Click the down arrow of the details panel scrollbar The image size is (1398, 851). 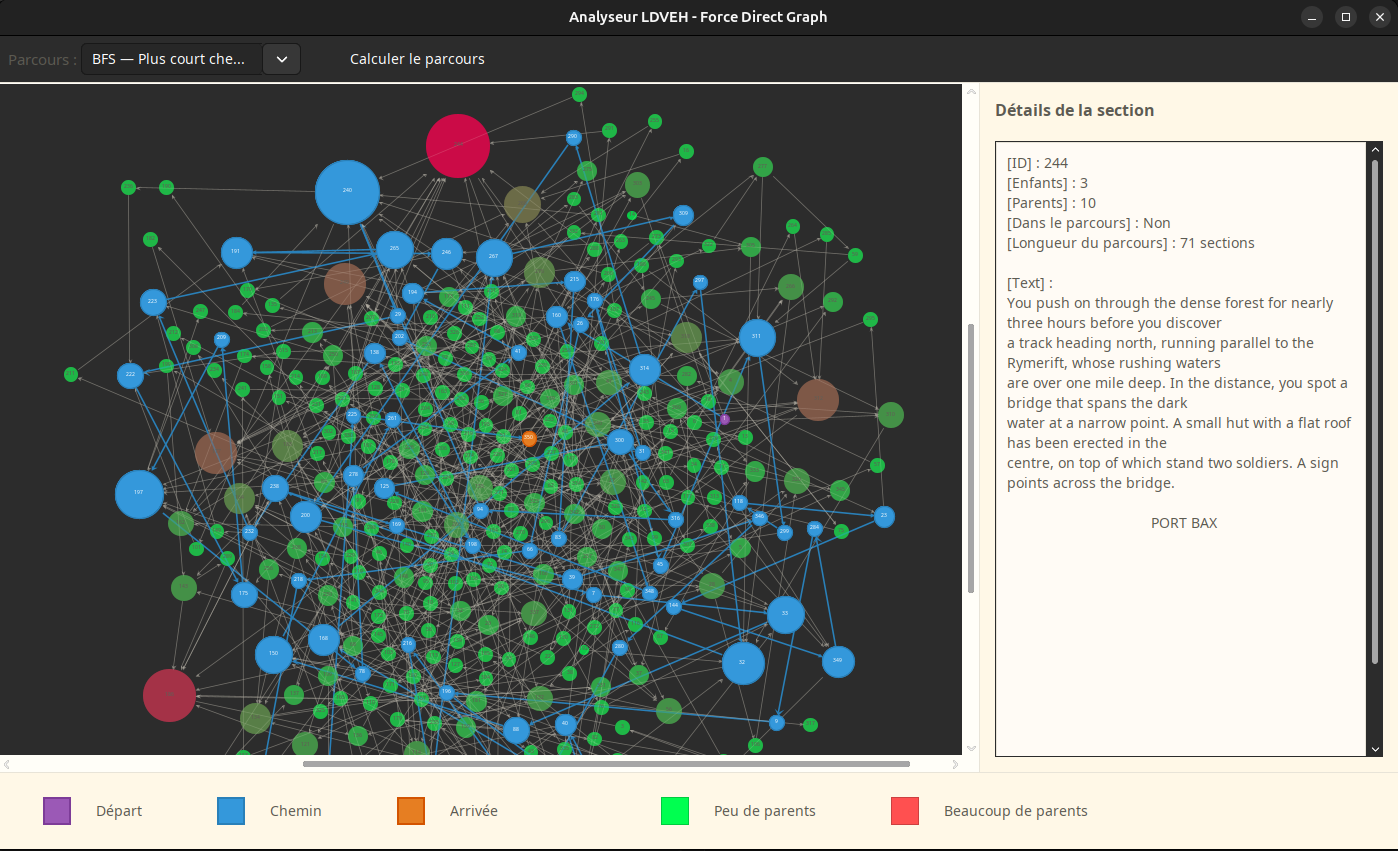(1375, 749)
